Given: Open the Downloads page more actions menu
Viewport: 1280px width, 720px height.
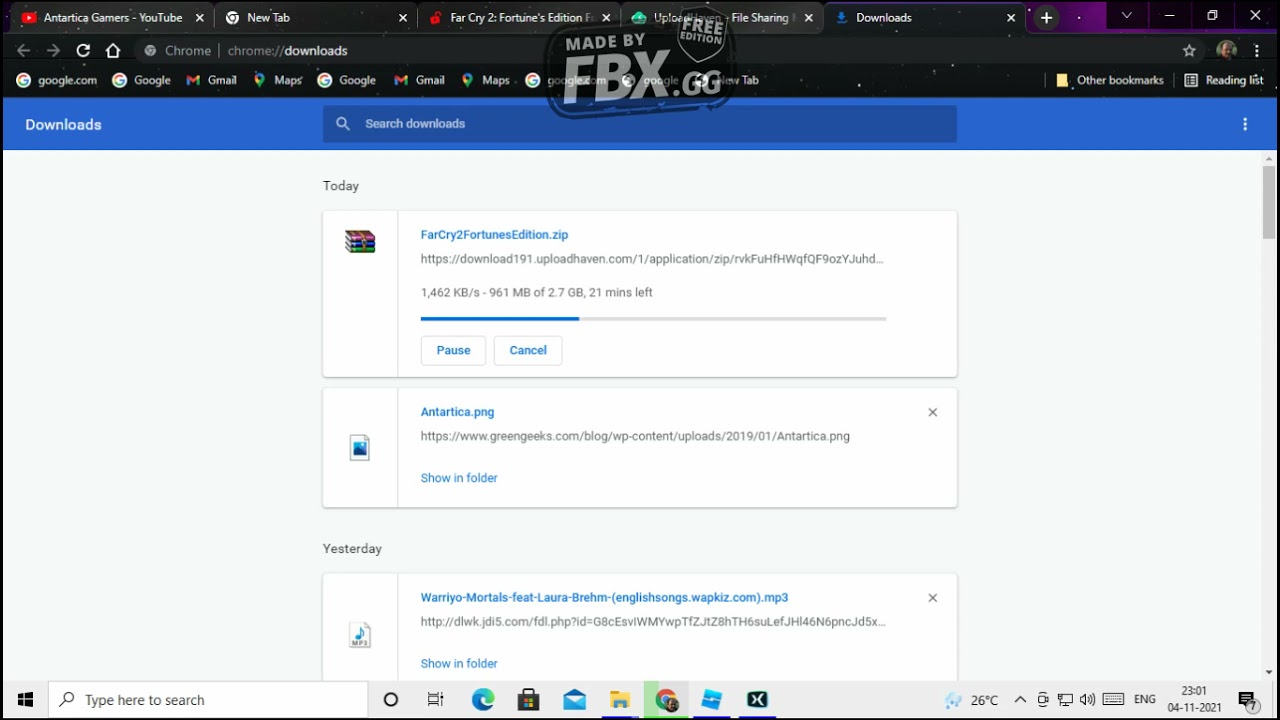Looking at the screenshot, I should [1245, 124].
